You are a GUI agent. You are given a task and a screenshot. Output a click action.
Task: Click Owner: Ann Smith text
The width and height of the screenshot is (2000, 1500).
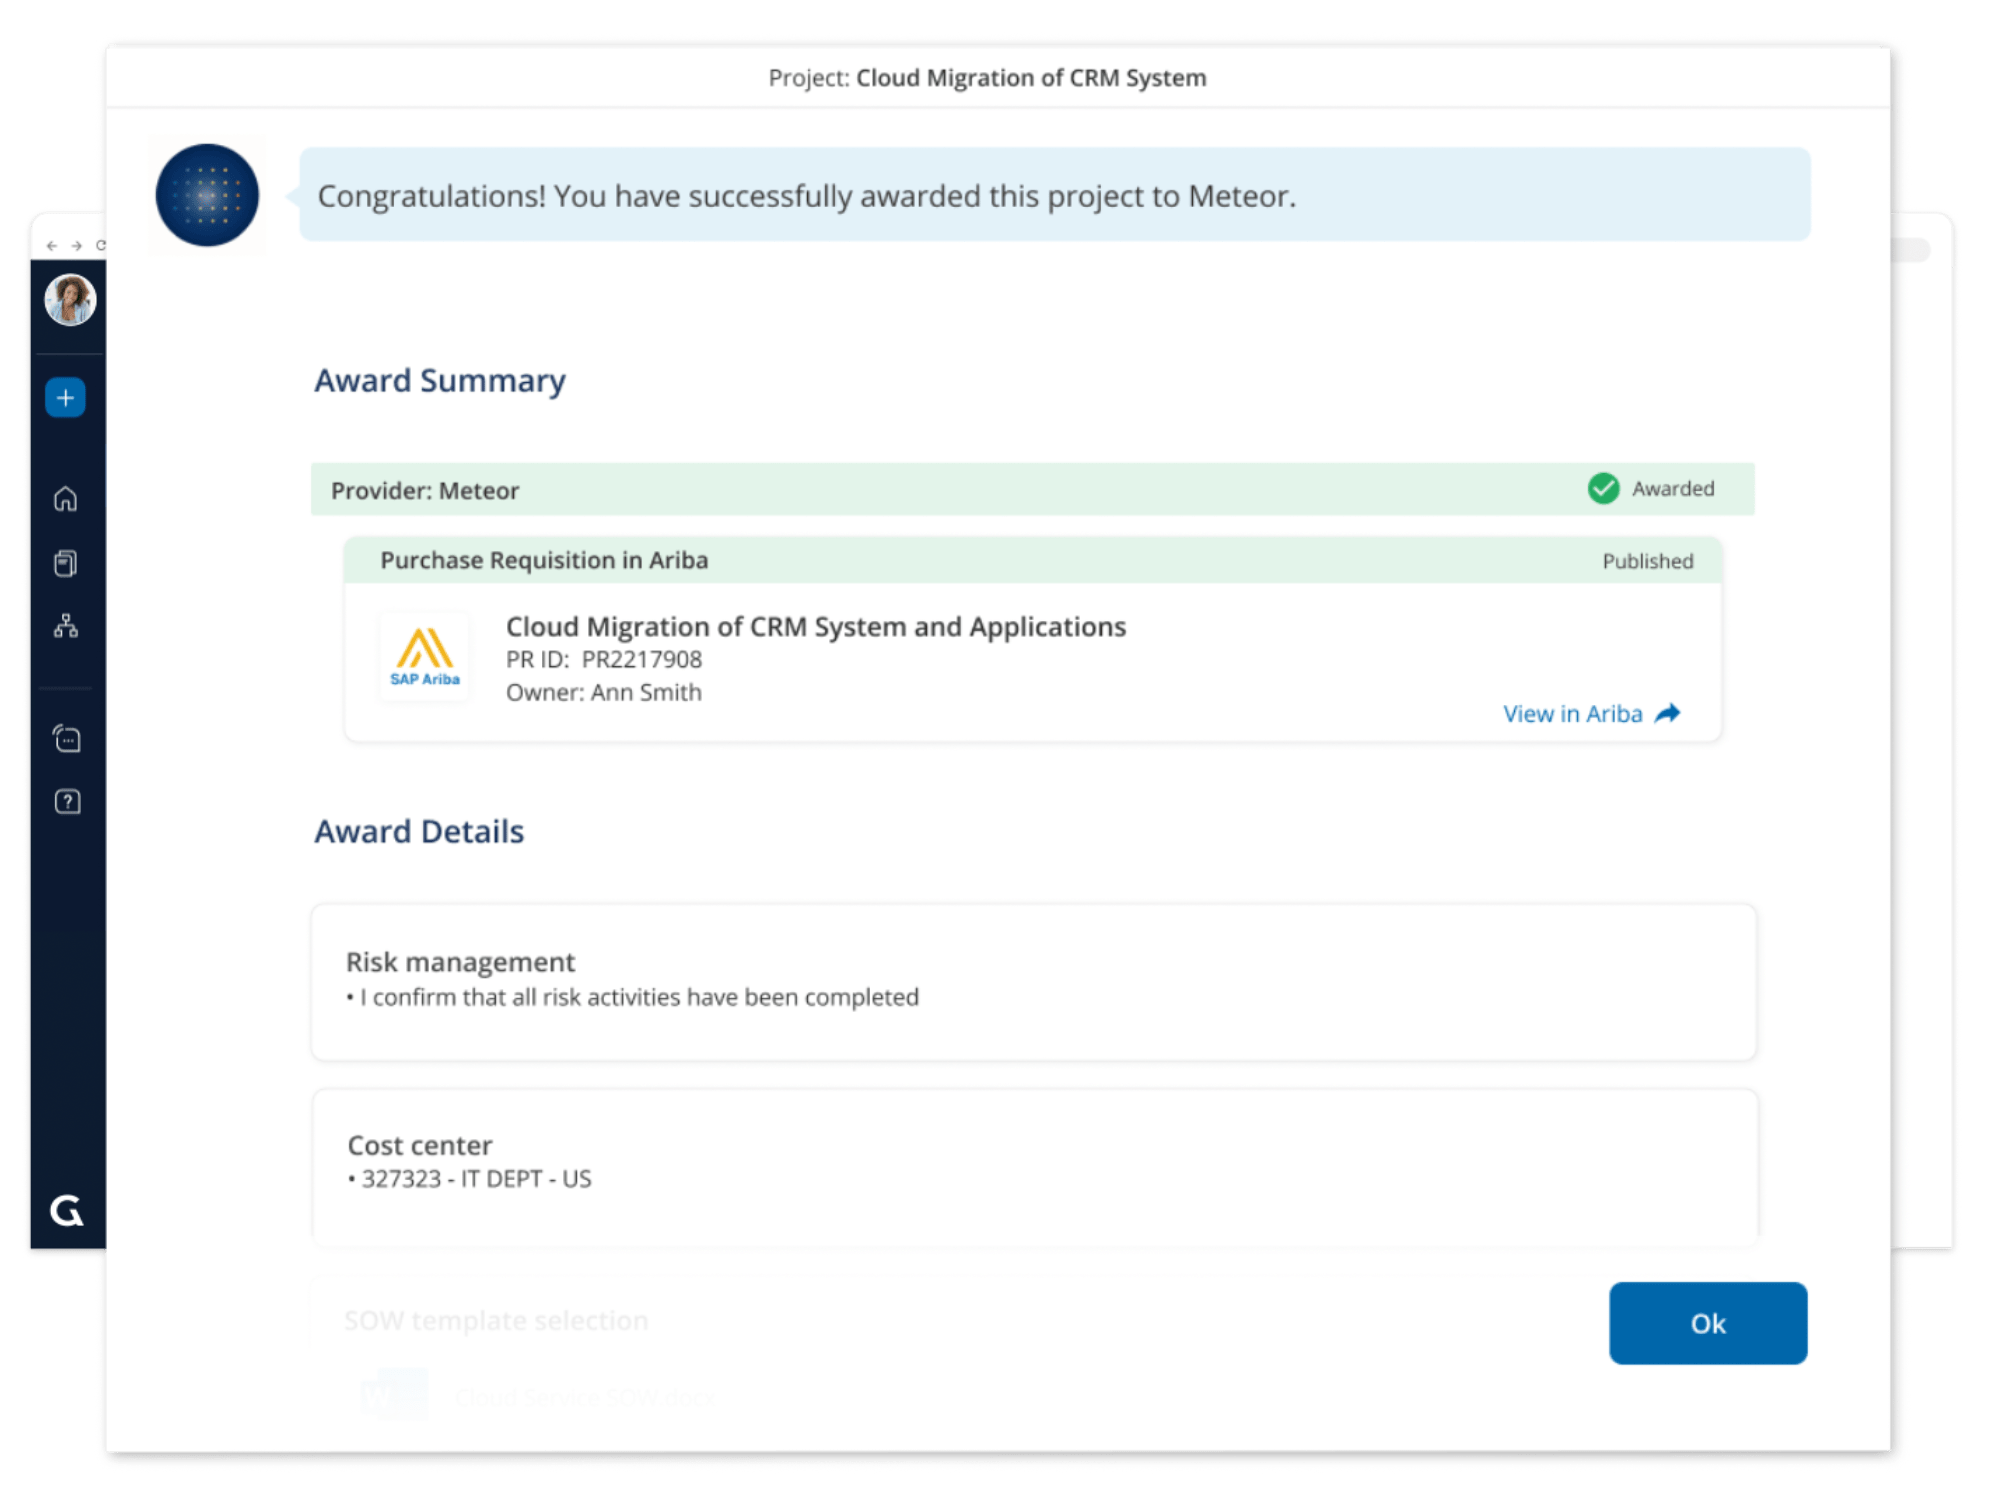click(x=604, y=692)
